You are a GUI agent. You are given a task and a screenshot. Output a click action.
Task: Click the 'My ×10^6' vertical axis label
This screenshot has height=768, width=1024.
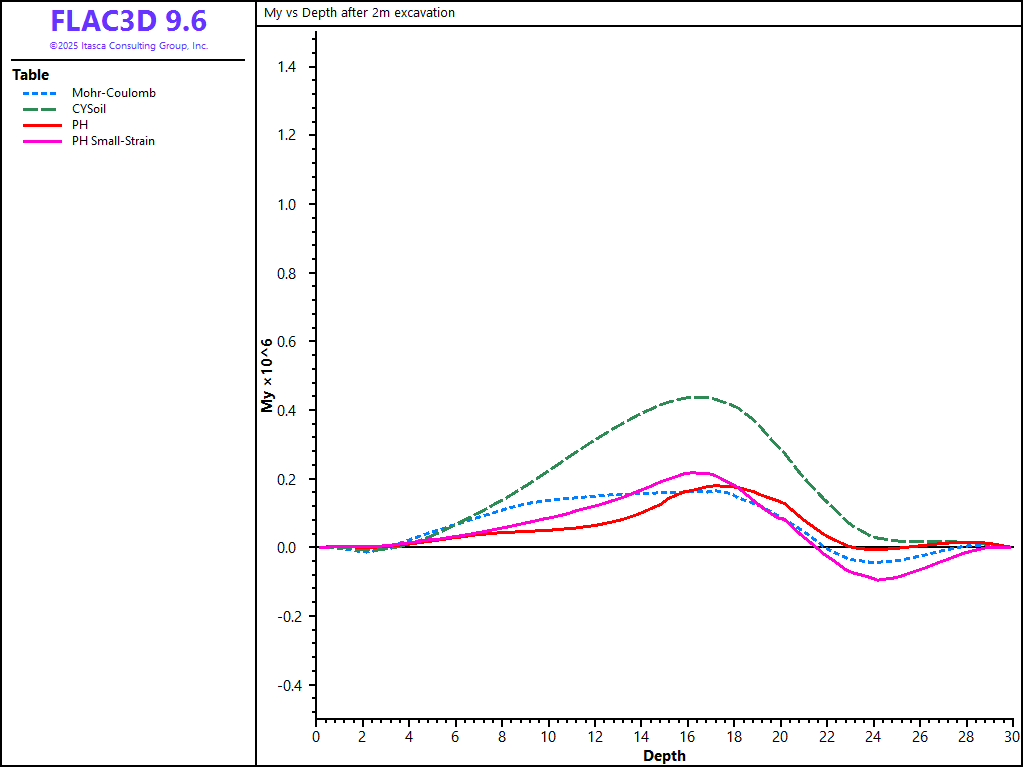pos(267,375)
